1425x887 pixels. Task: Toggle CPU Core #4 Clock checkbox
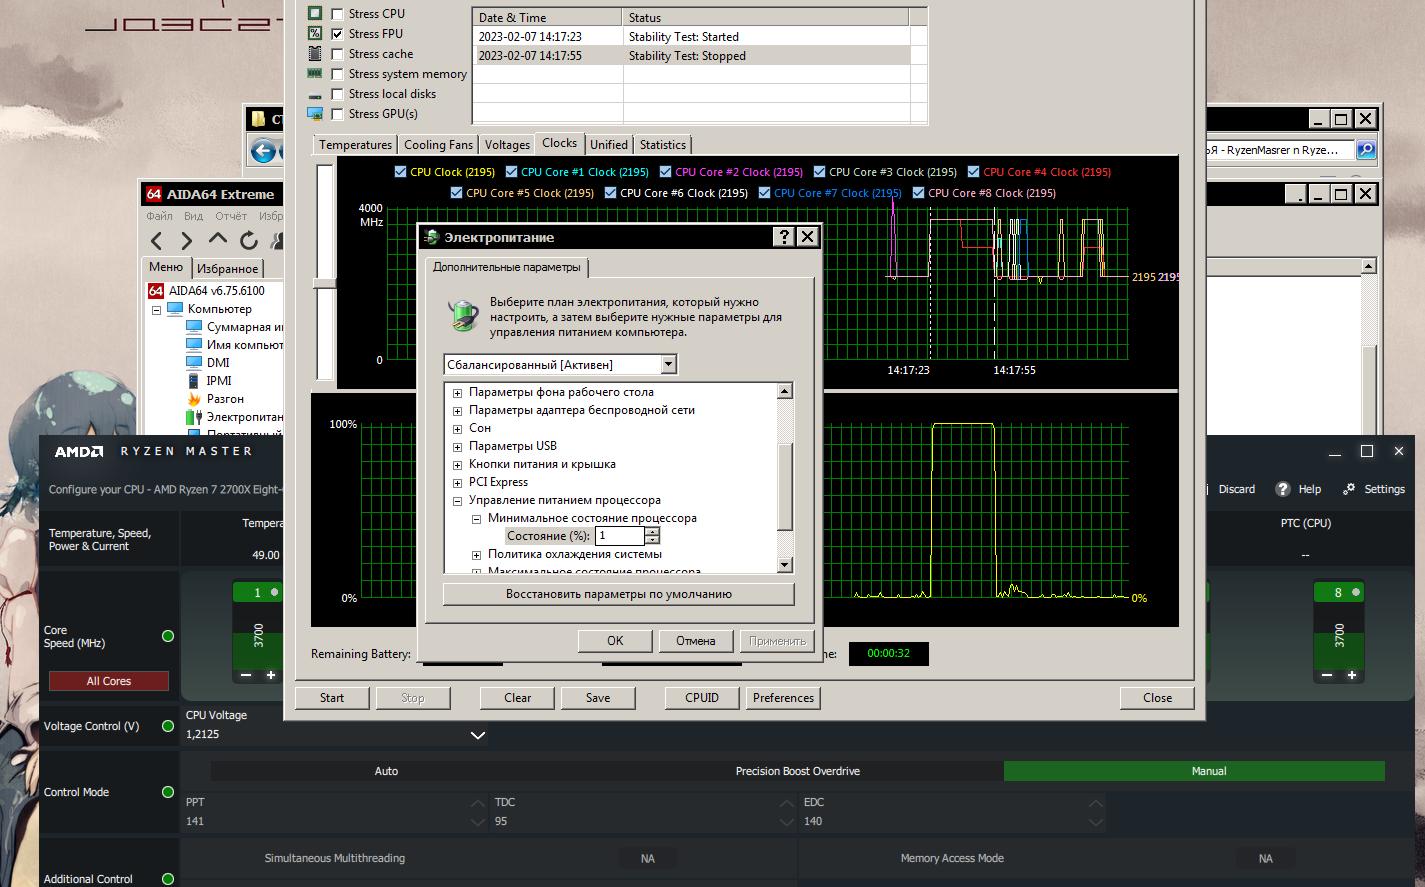[973, 172]
